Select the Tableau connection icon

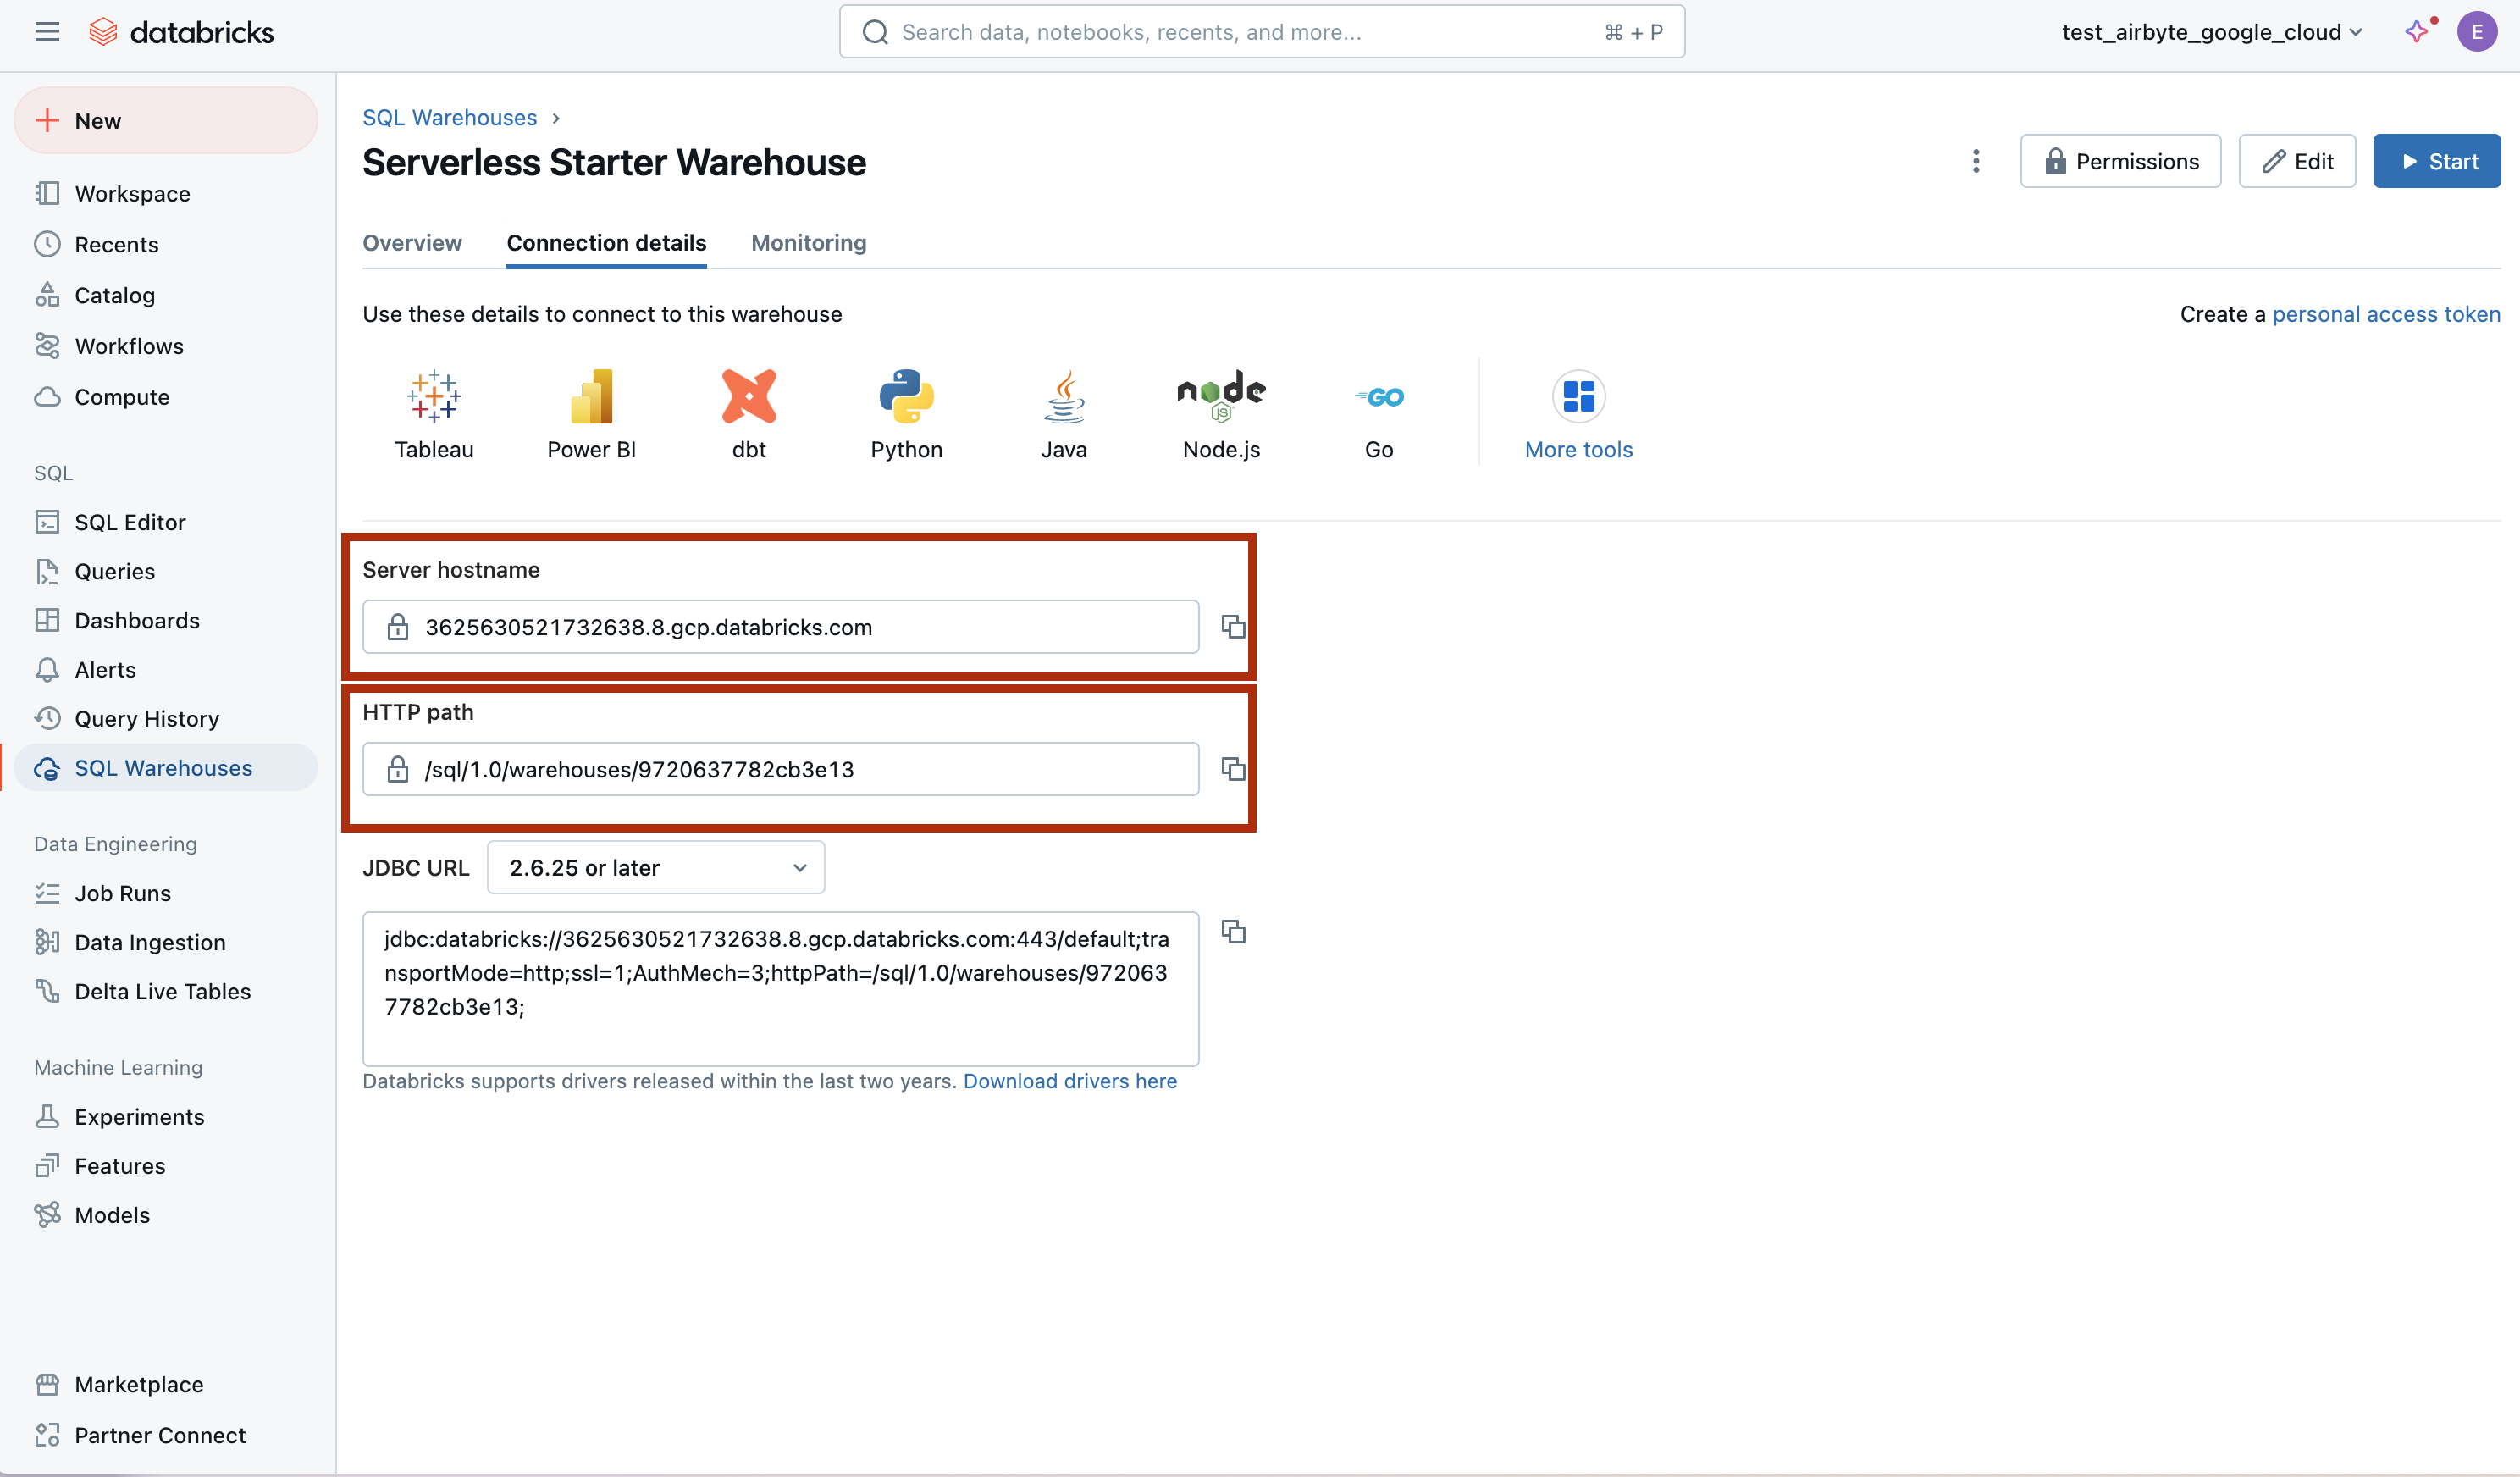tap(434, 397)
